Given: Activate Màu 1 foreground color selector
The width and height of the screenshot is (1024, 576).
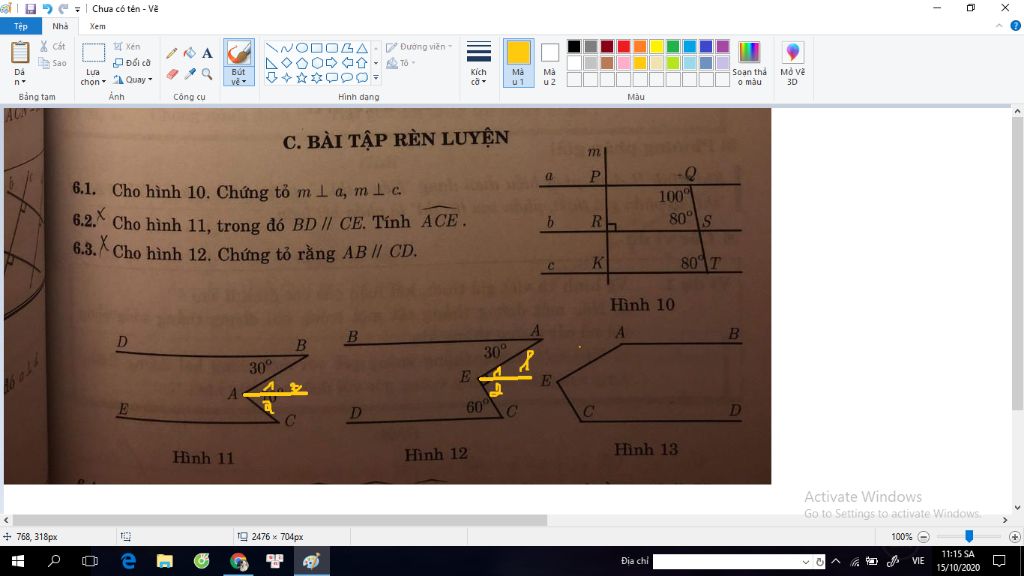Looking at the screenshot, I should tap(518, 63).
